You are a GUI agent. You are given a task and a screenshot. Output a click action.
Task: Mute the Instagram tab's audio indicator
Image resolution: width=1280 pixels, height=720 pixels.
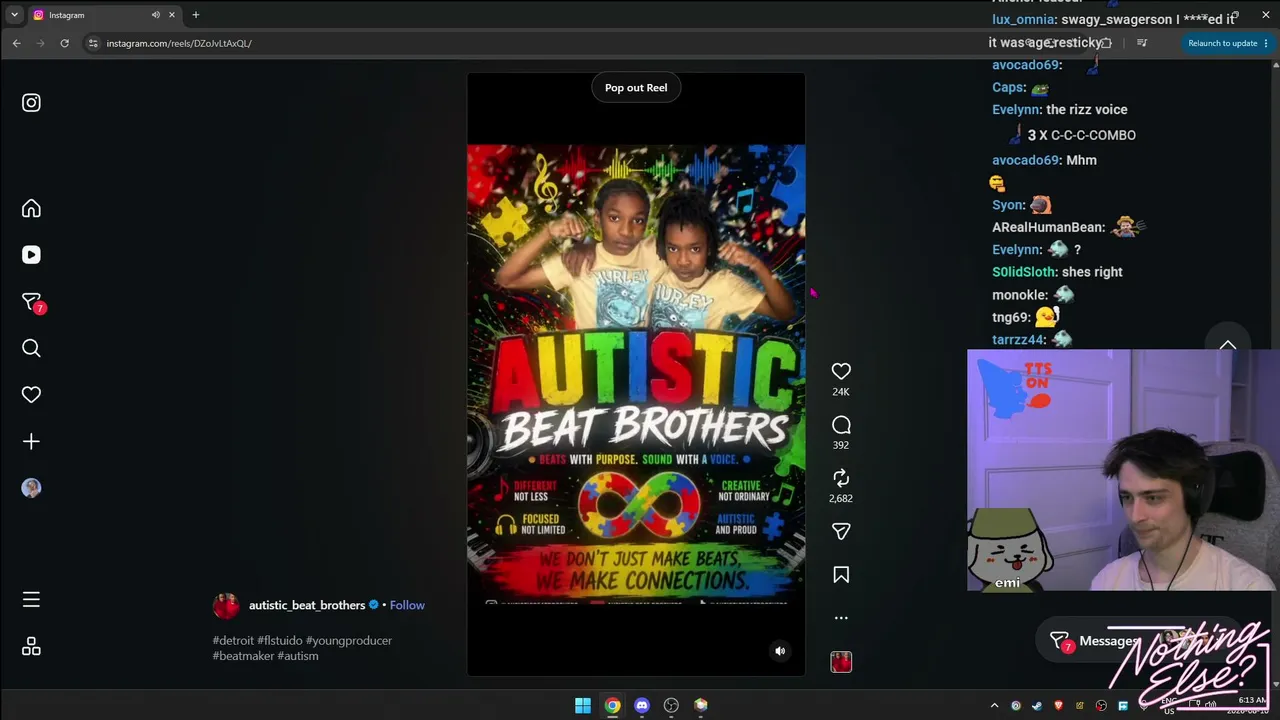tap(155, 15)
